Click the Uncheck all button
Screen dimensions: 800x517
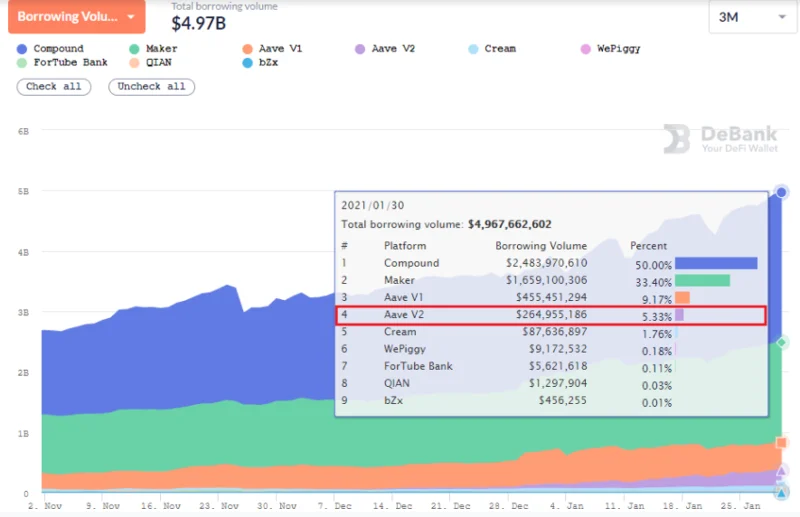pos(152,87)
